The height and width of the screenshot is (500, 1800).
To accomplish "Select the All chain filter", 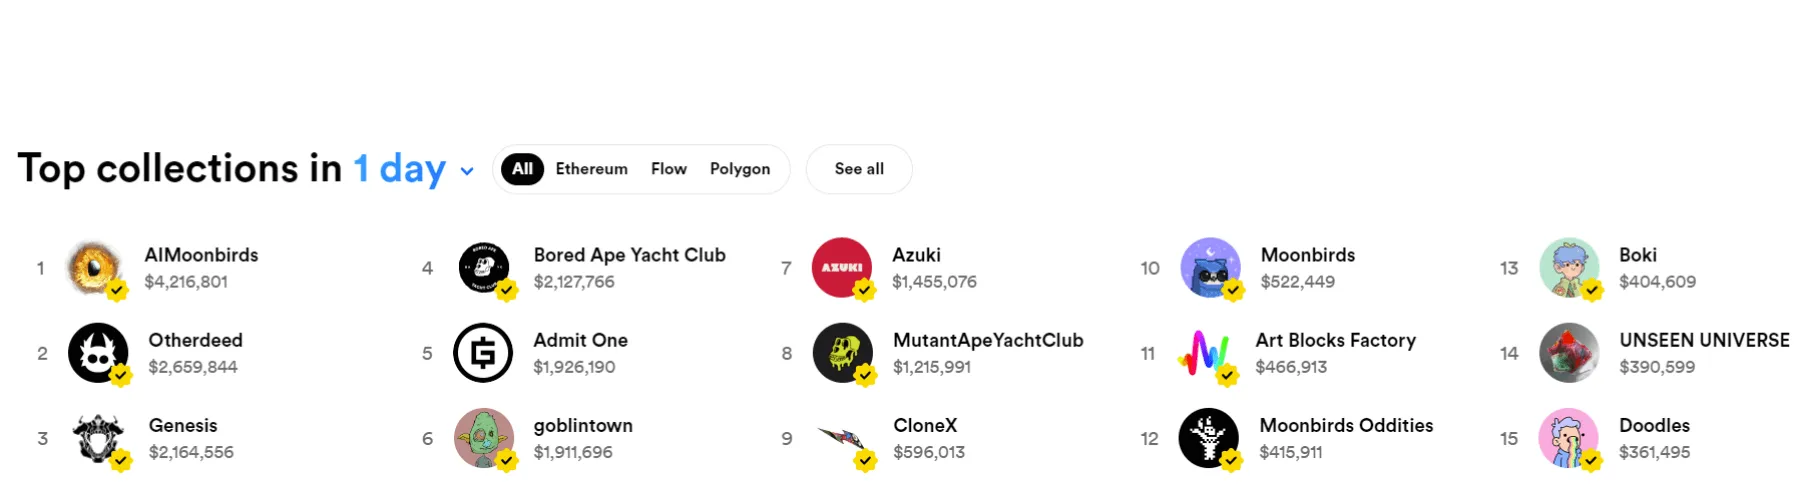I will 522,169.
